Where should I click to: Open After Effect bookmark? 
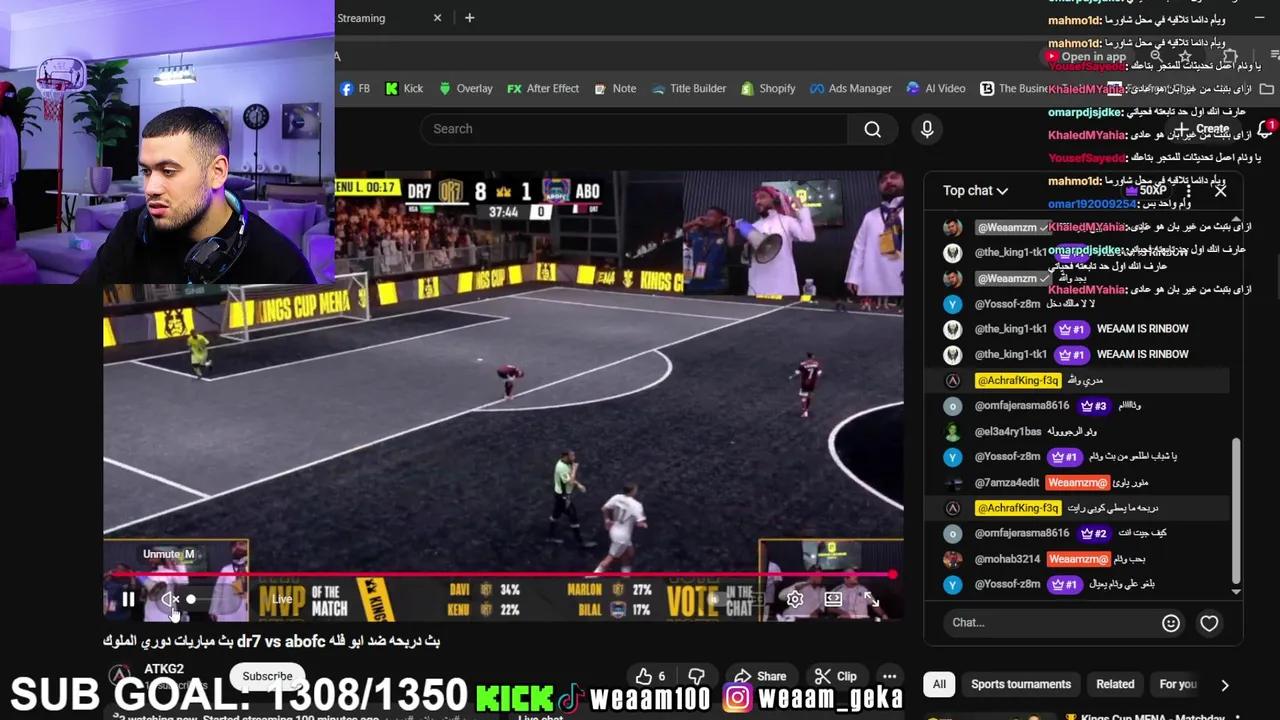tap(542, 89)
